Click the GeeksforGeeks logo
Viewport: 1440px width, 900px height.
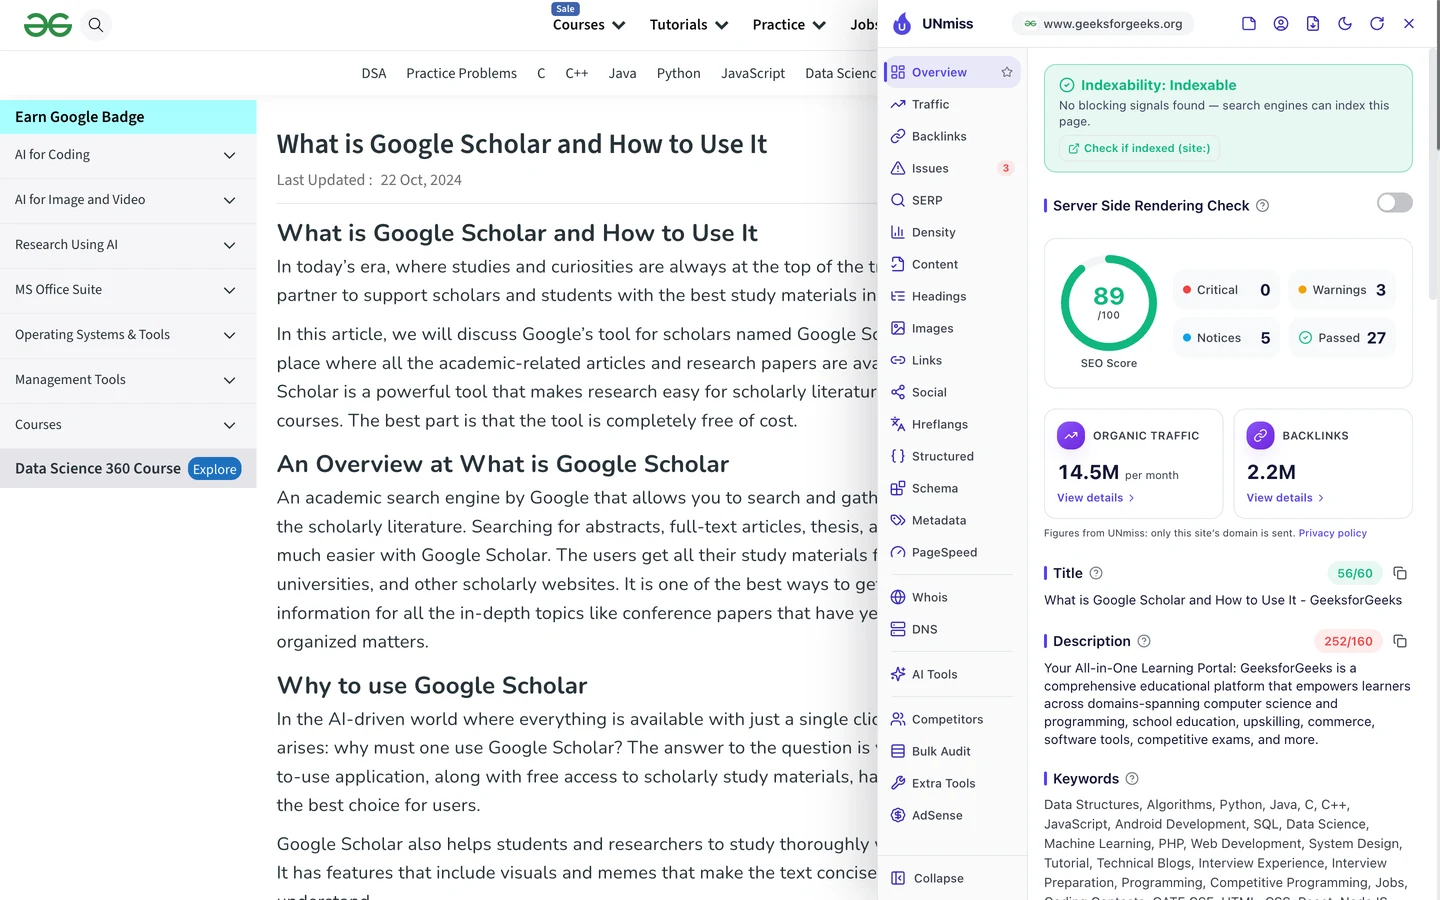(48, 25)
